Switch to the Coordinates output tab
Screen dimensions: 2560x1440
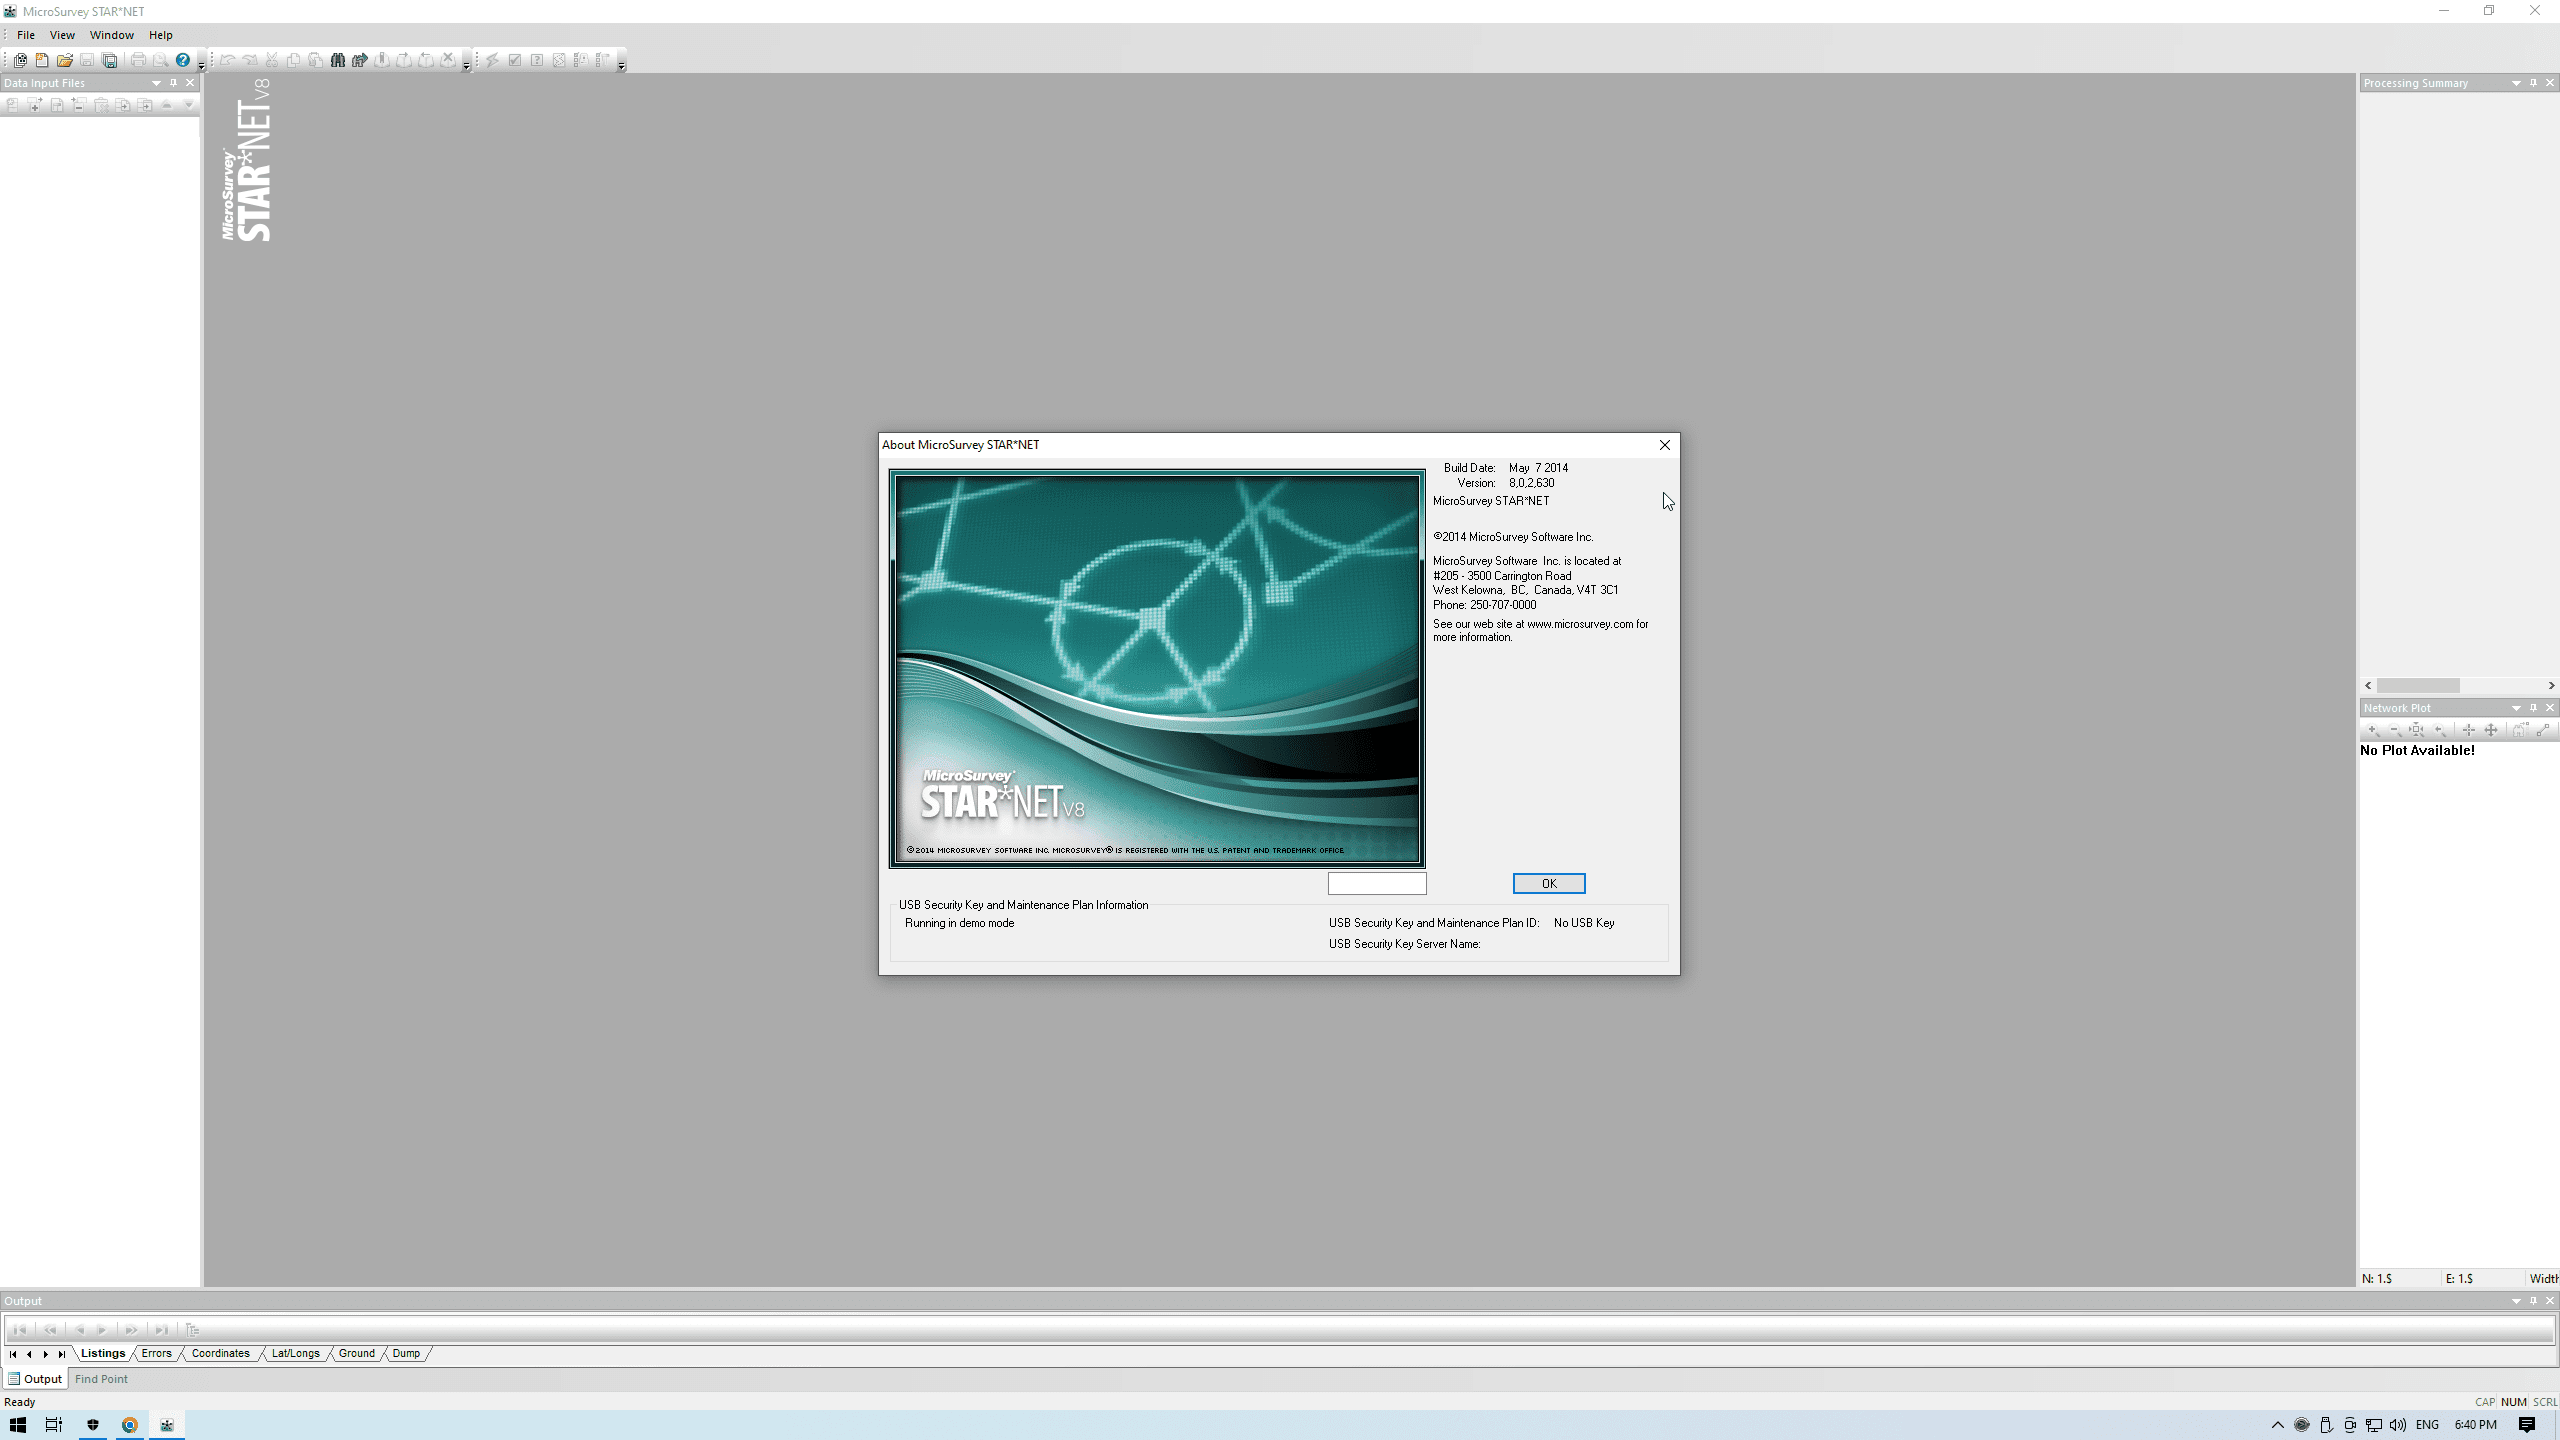[220, 1354]
